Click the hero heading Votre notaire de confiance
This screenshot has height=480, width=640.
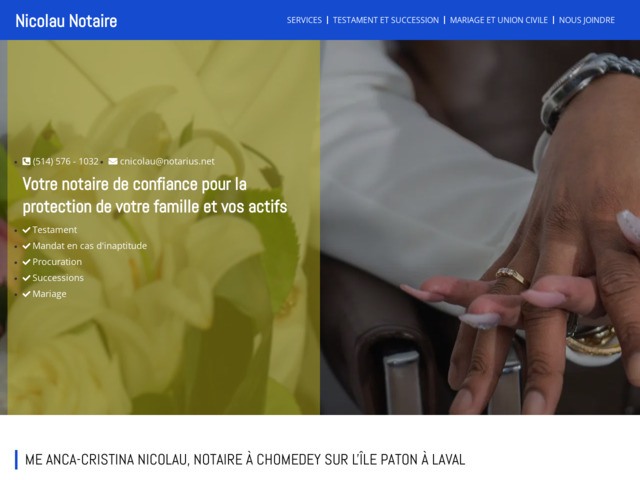[155, 196]
